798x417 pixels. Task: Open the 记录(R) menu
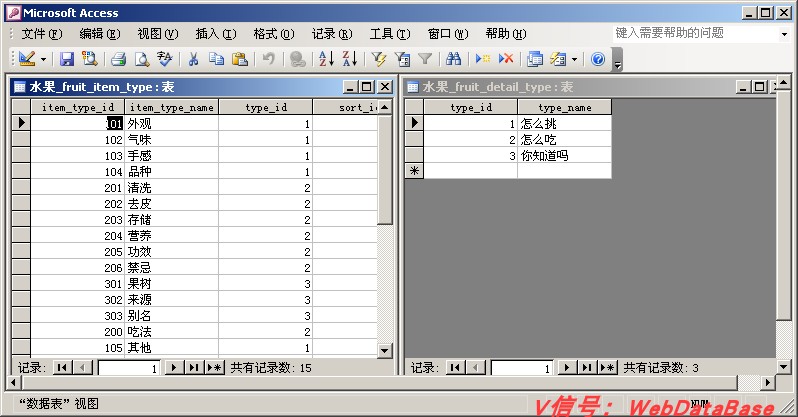(x=332, y=34)
